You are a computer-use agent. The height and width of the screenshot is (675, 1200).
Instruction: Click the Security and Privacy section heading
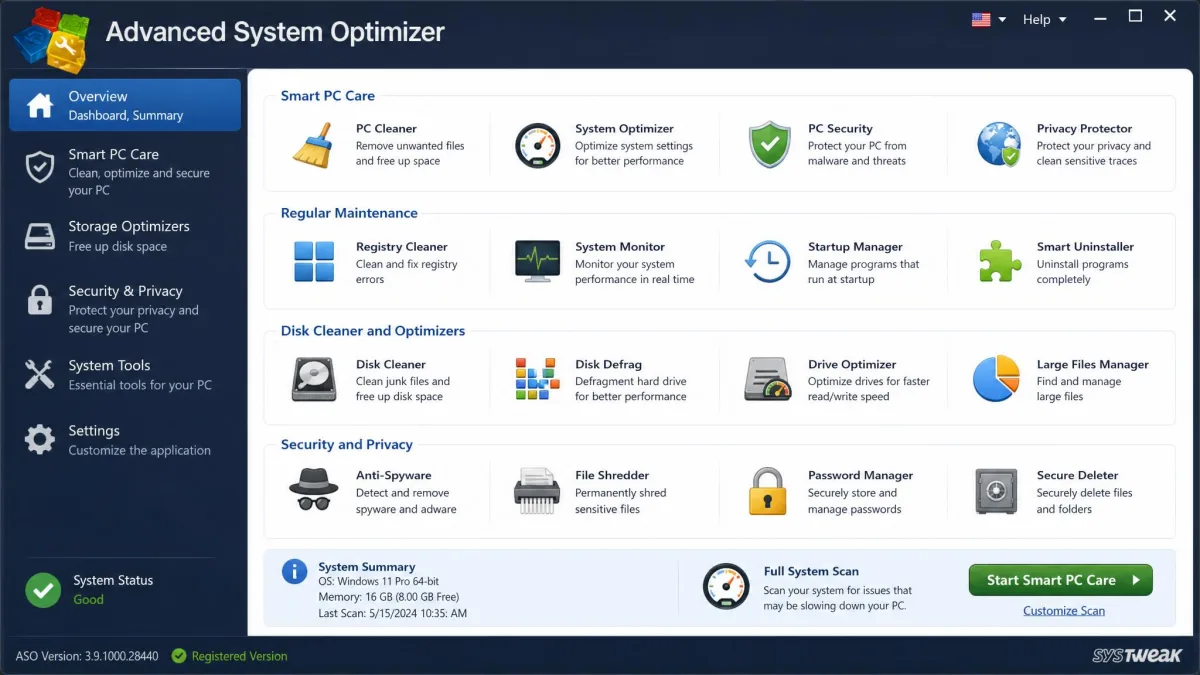[x=346, y=444]
